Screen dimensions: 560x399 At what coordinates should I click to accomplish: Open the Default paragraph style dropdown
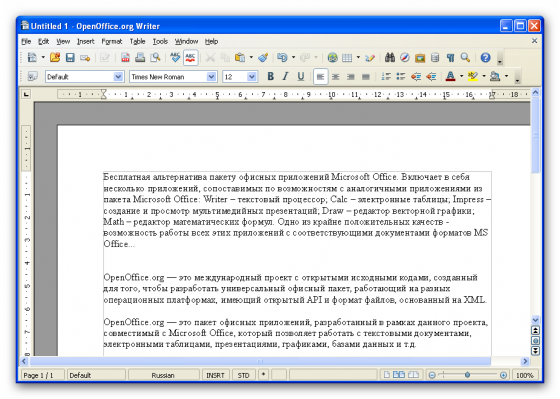point(118,77)
